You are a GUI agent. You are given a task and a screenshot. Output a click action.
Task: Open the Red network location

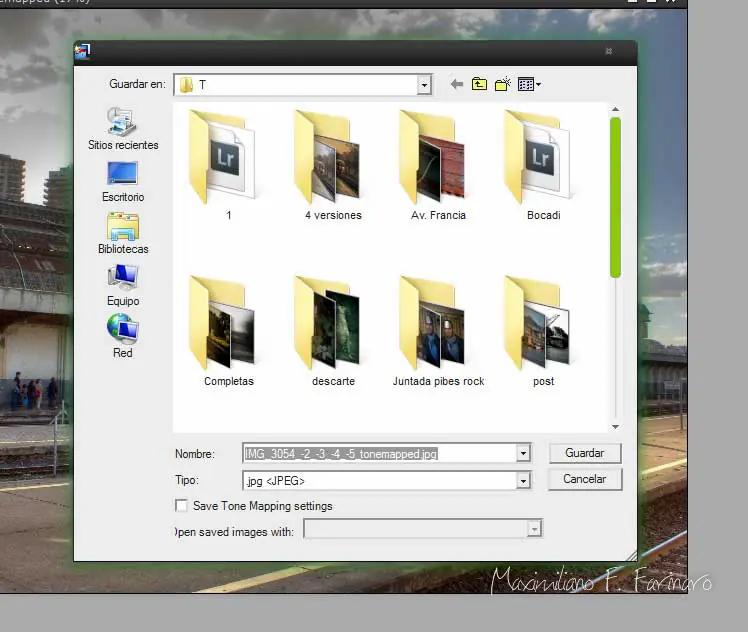click(123, 336)
